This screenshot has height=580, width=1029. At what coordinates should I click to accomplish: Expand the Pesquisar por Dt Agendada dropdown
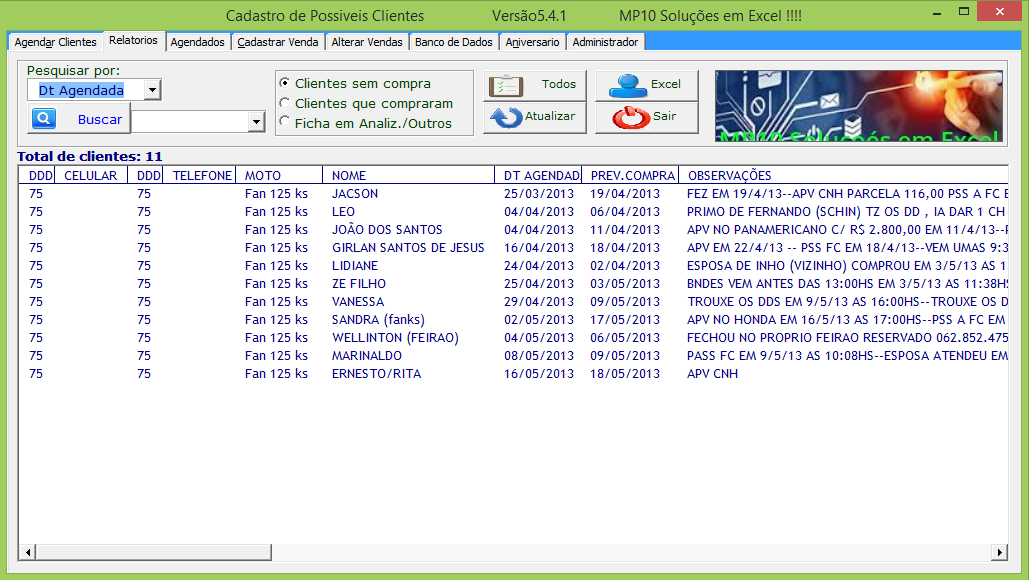[x=152, y=90]
